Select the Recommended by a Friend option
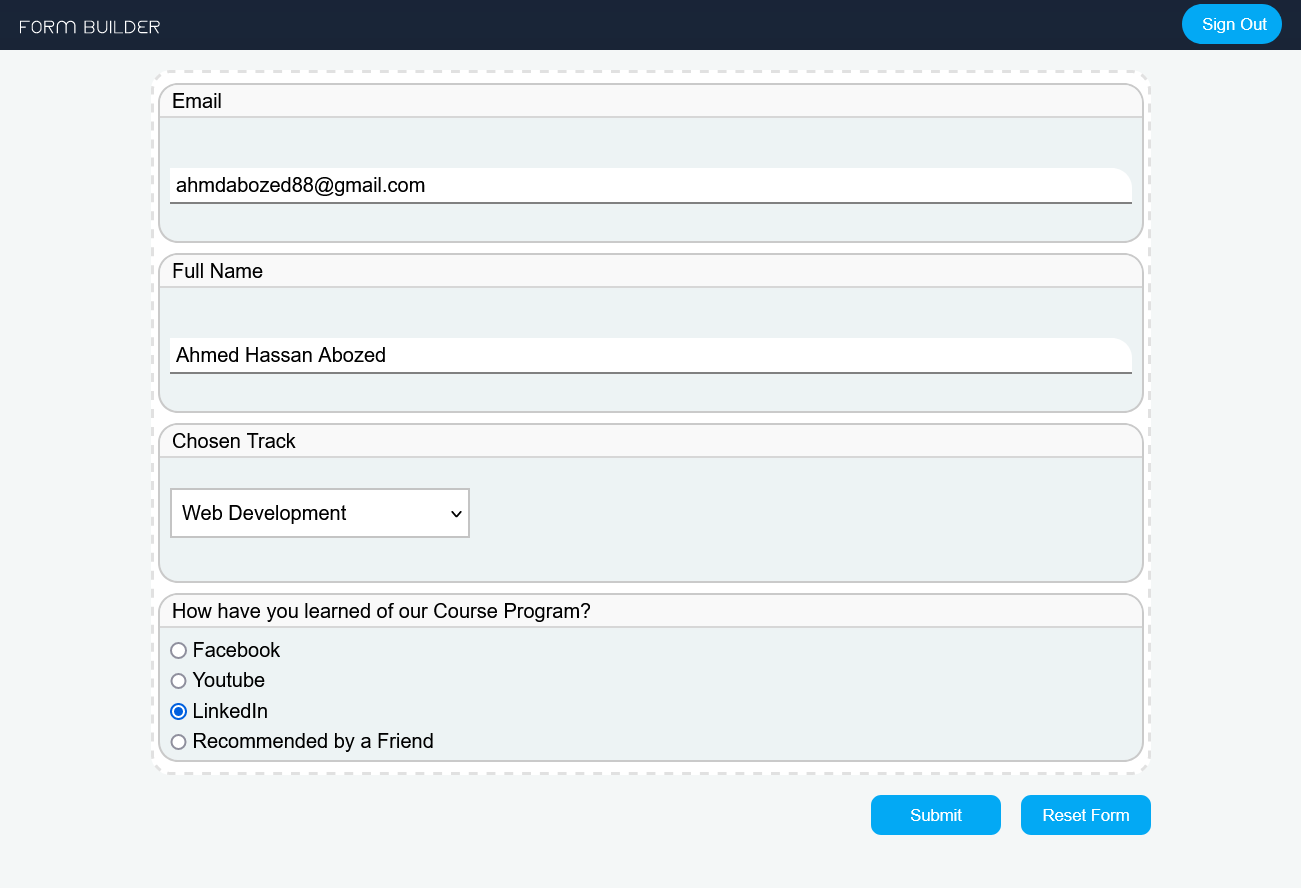The image size is (1301, 888). [179, 742]
